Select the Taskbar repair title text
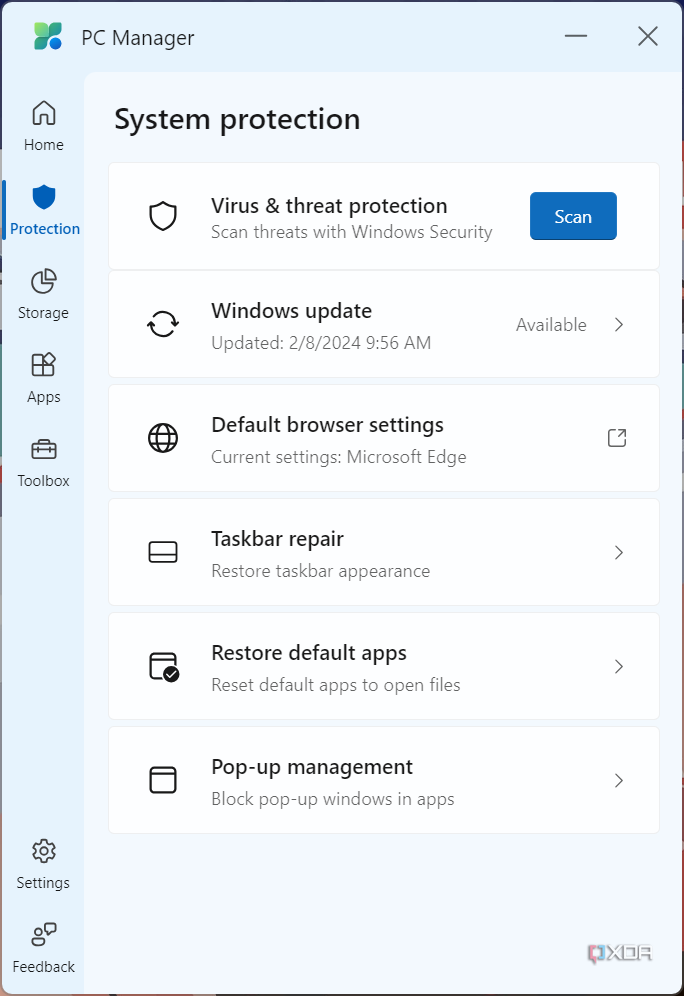The image size is (684, 996). click(277, 539)
